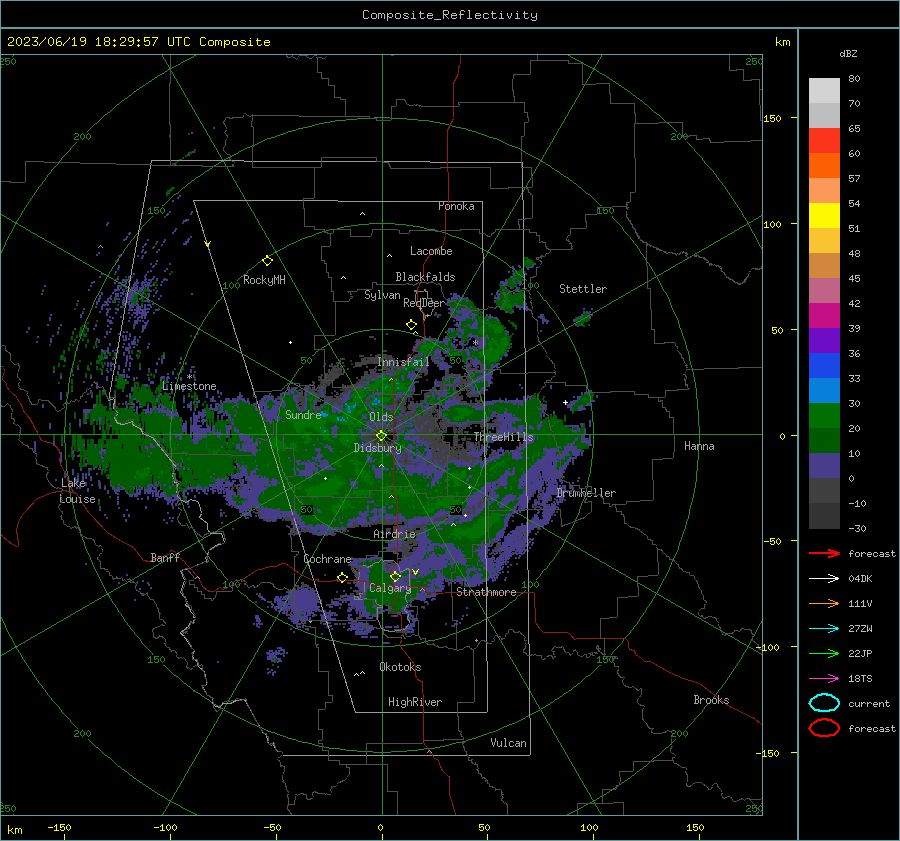Click the ThreeHills town label
Screen dimensions: 900x841
503,437
